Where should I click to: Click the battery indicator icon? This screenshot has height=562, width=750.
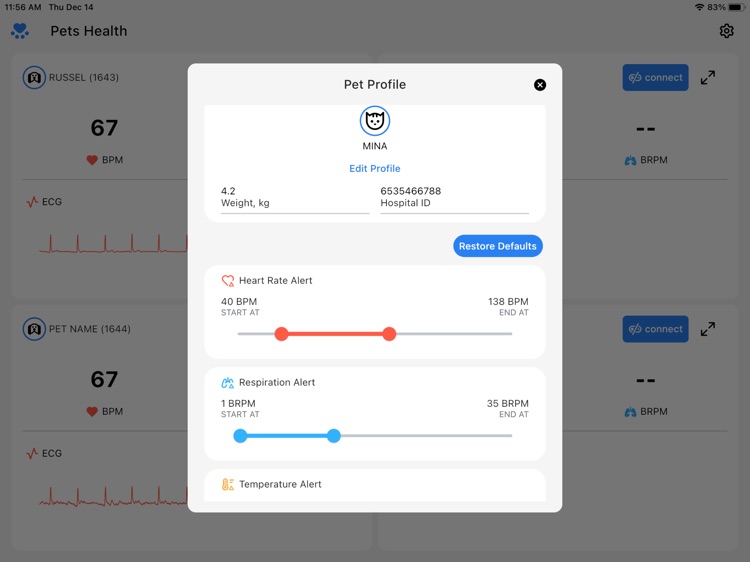[737, 7]
